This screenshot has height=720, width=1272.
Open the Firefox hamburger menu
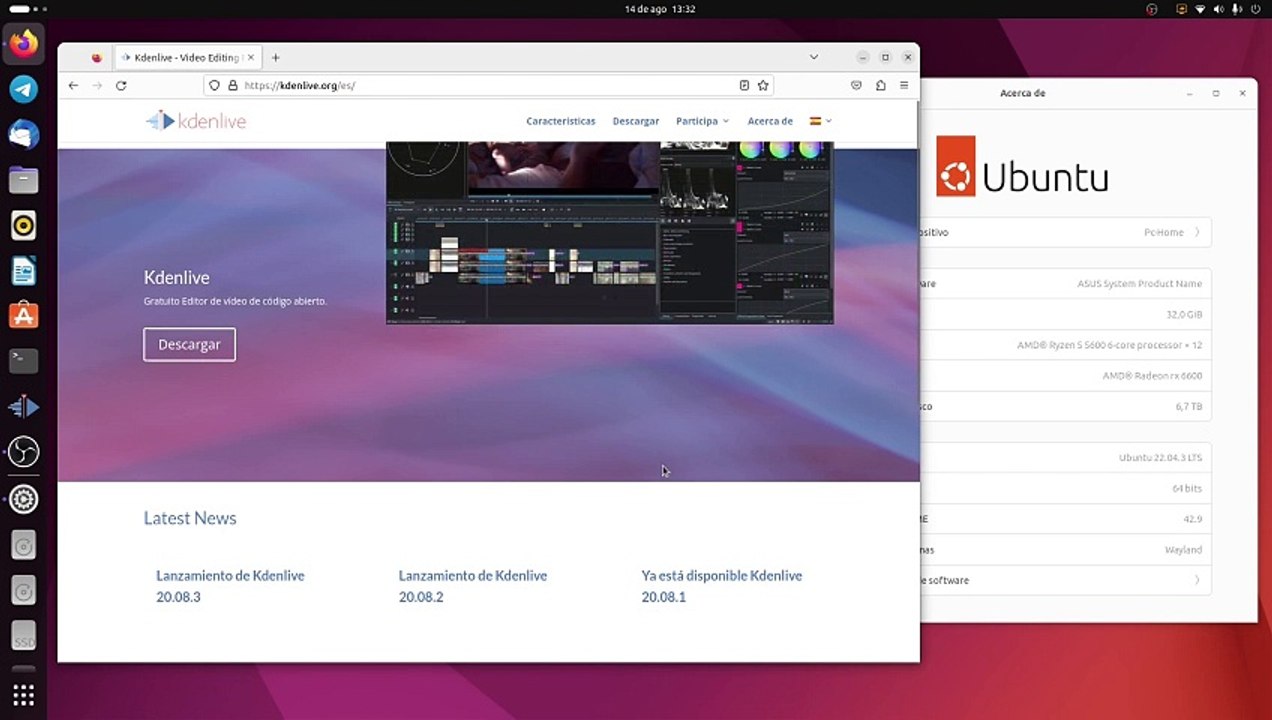click(x=904, y=86)
